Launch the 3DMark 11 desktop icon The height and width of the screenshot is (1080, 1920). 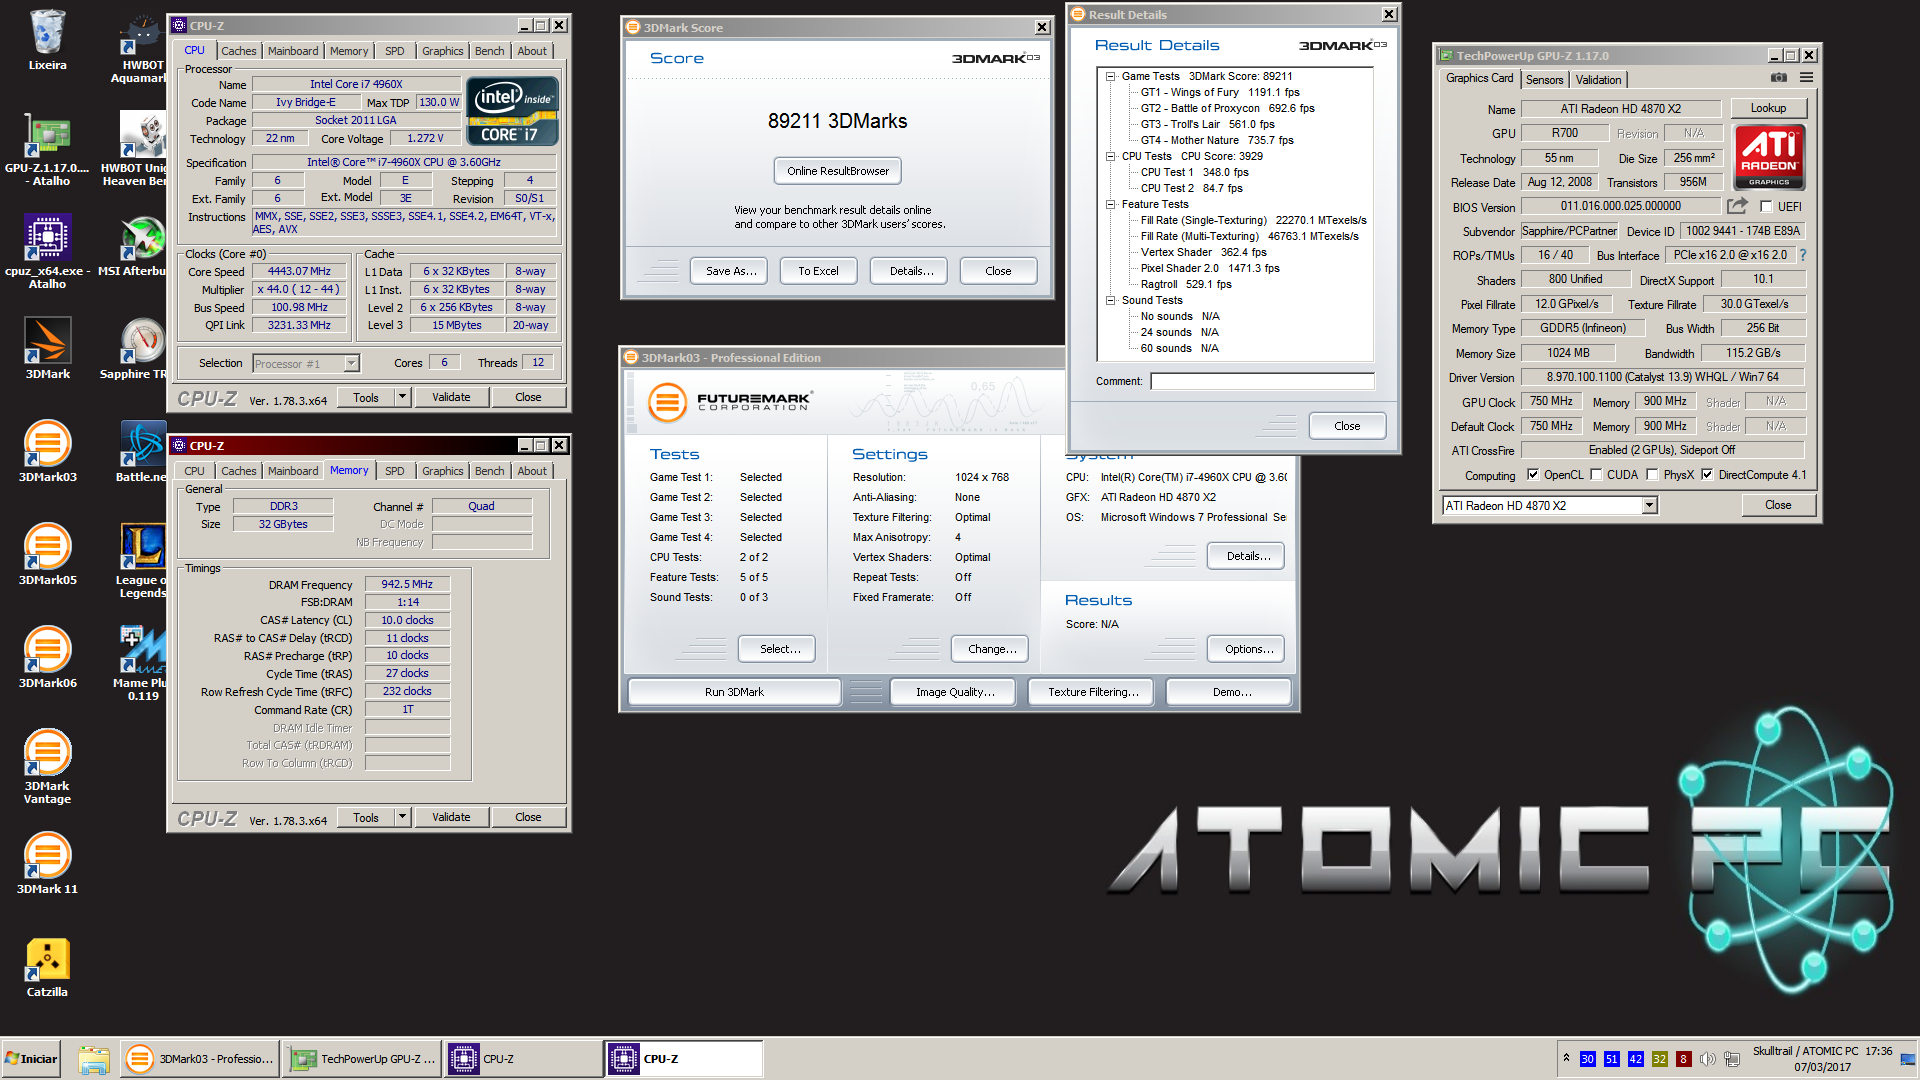[47, 863]
